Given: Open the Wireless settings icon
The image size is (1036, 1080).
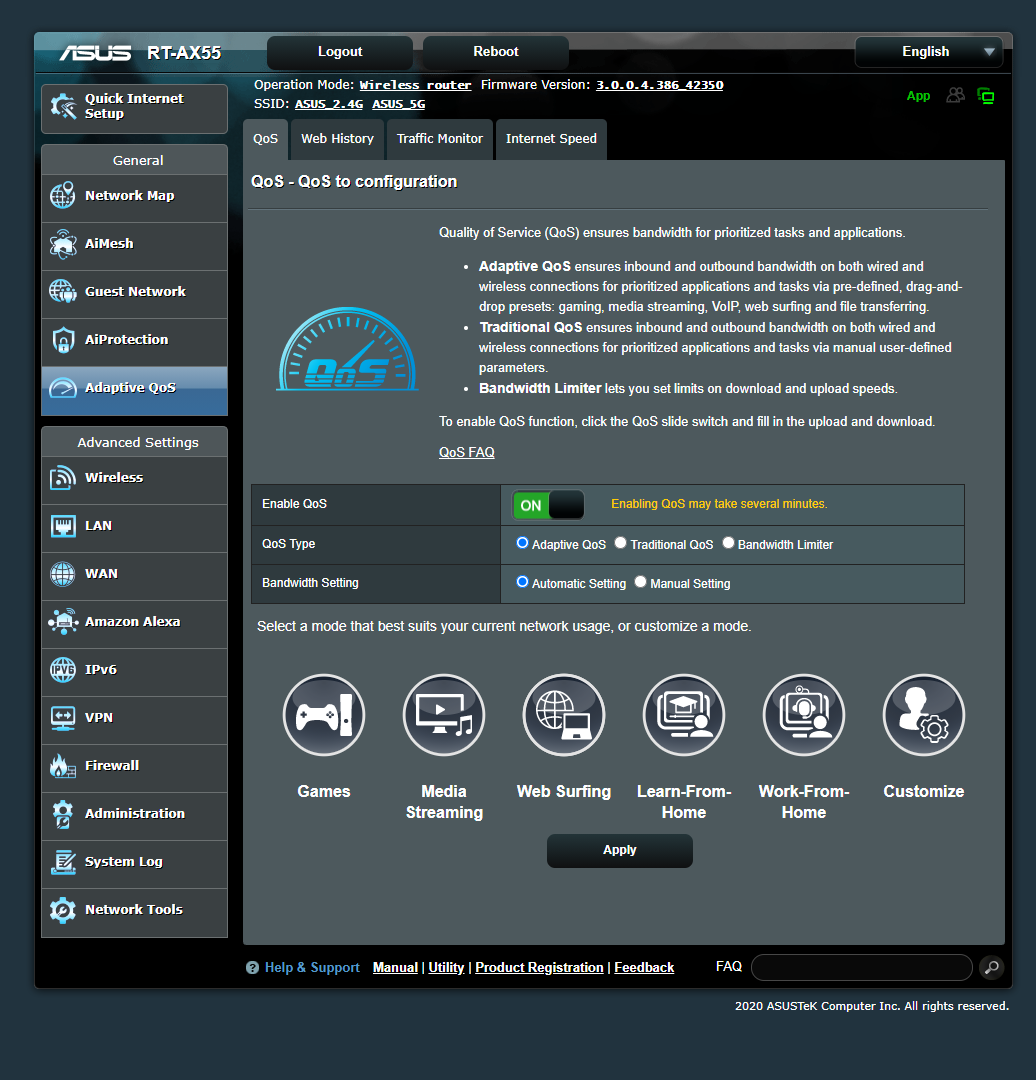Looking at the screenshot, I should click(63, 478).
